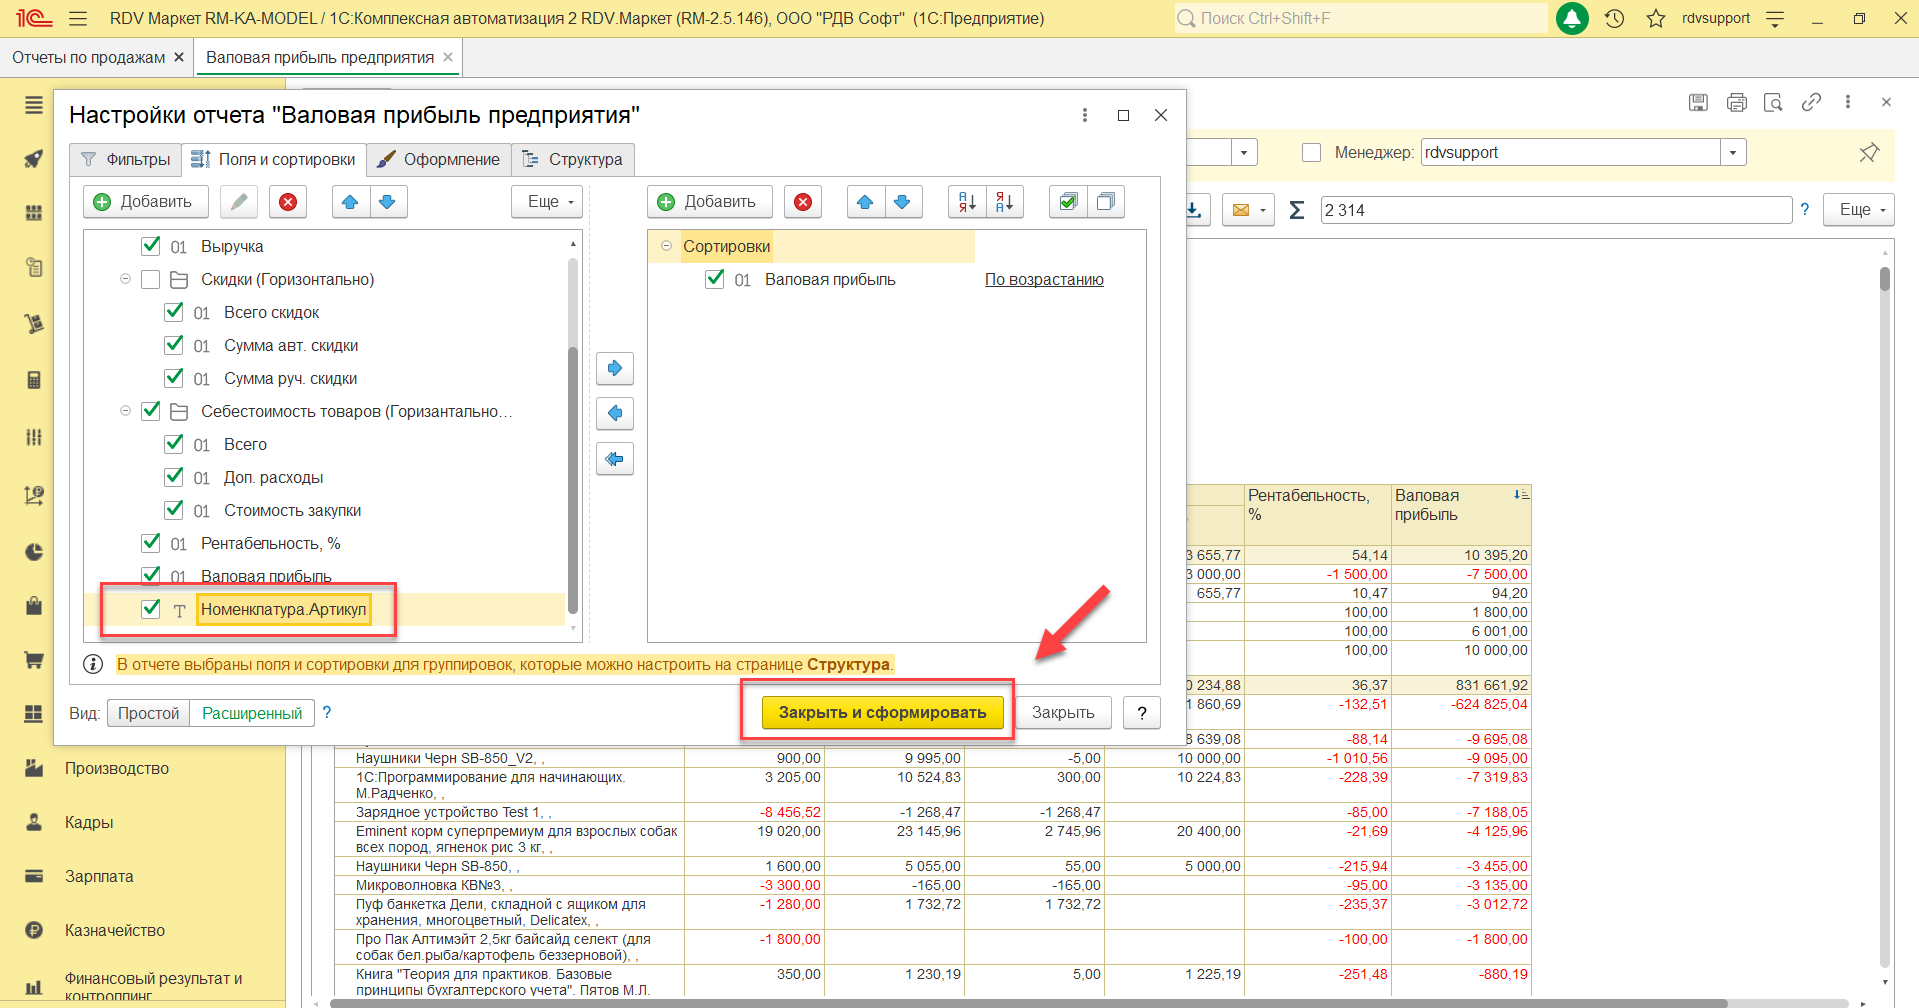
Task: Open the Структура tab
Action: tap(573, 159)
